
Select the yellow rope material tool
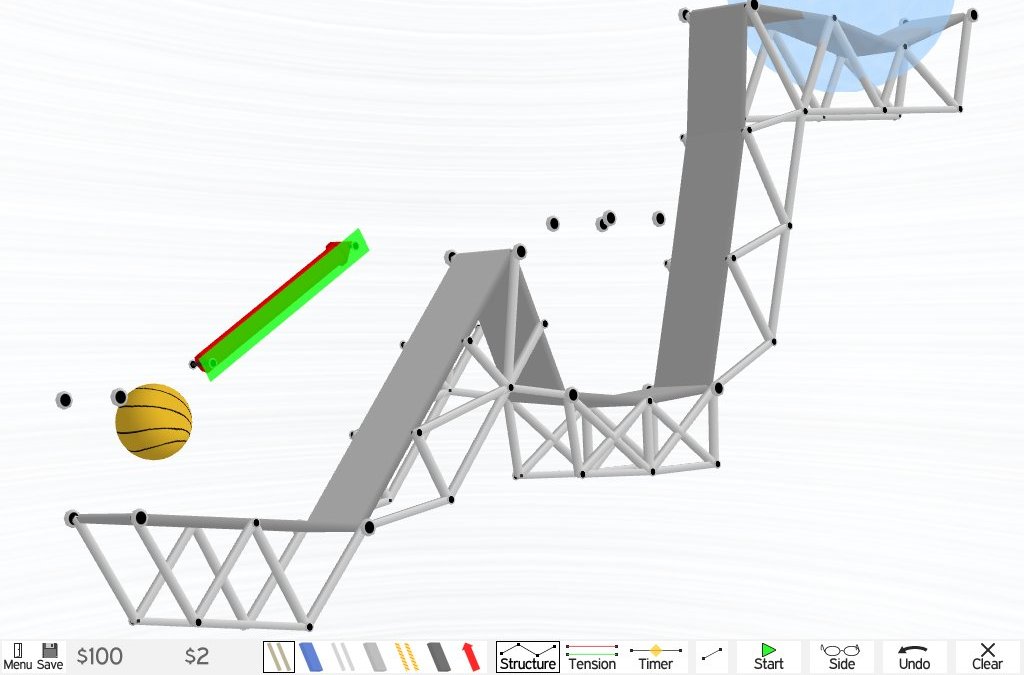tap(407, 657)
